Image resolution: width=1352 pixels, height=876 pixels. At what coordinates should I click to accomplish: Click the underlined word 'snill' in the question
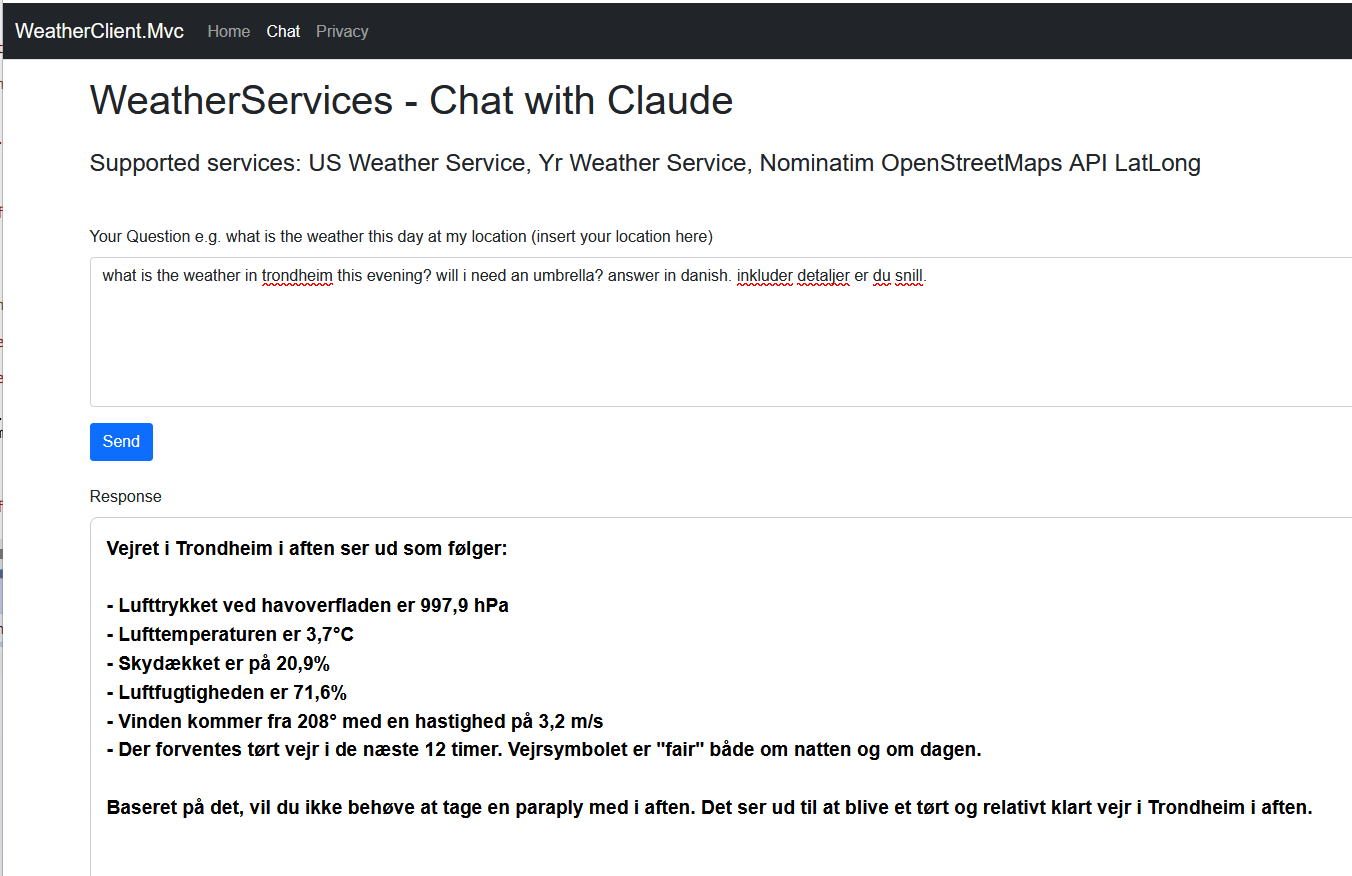(909, 276)
